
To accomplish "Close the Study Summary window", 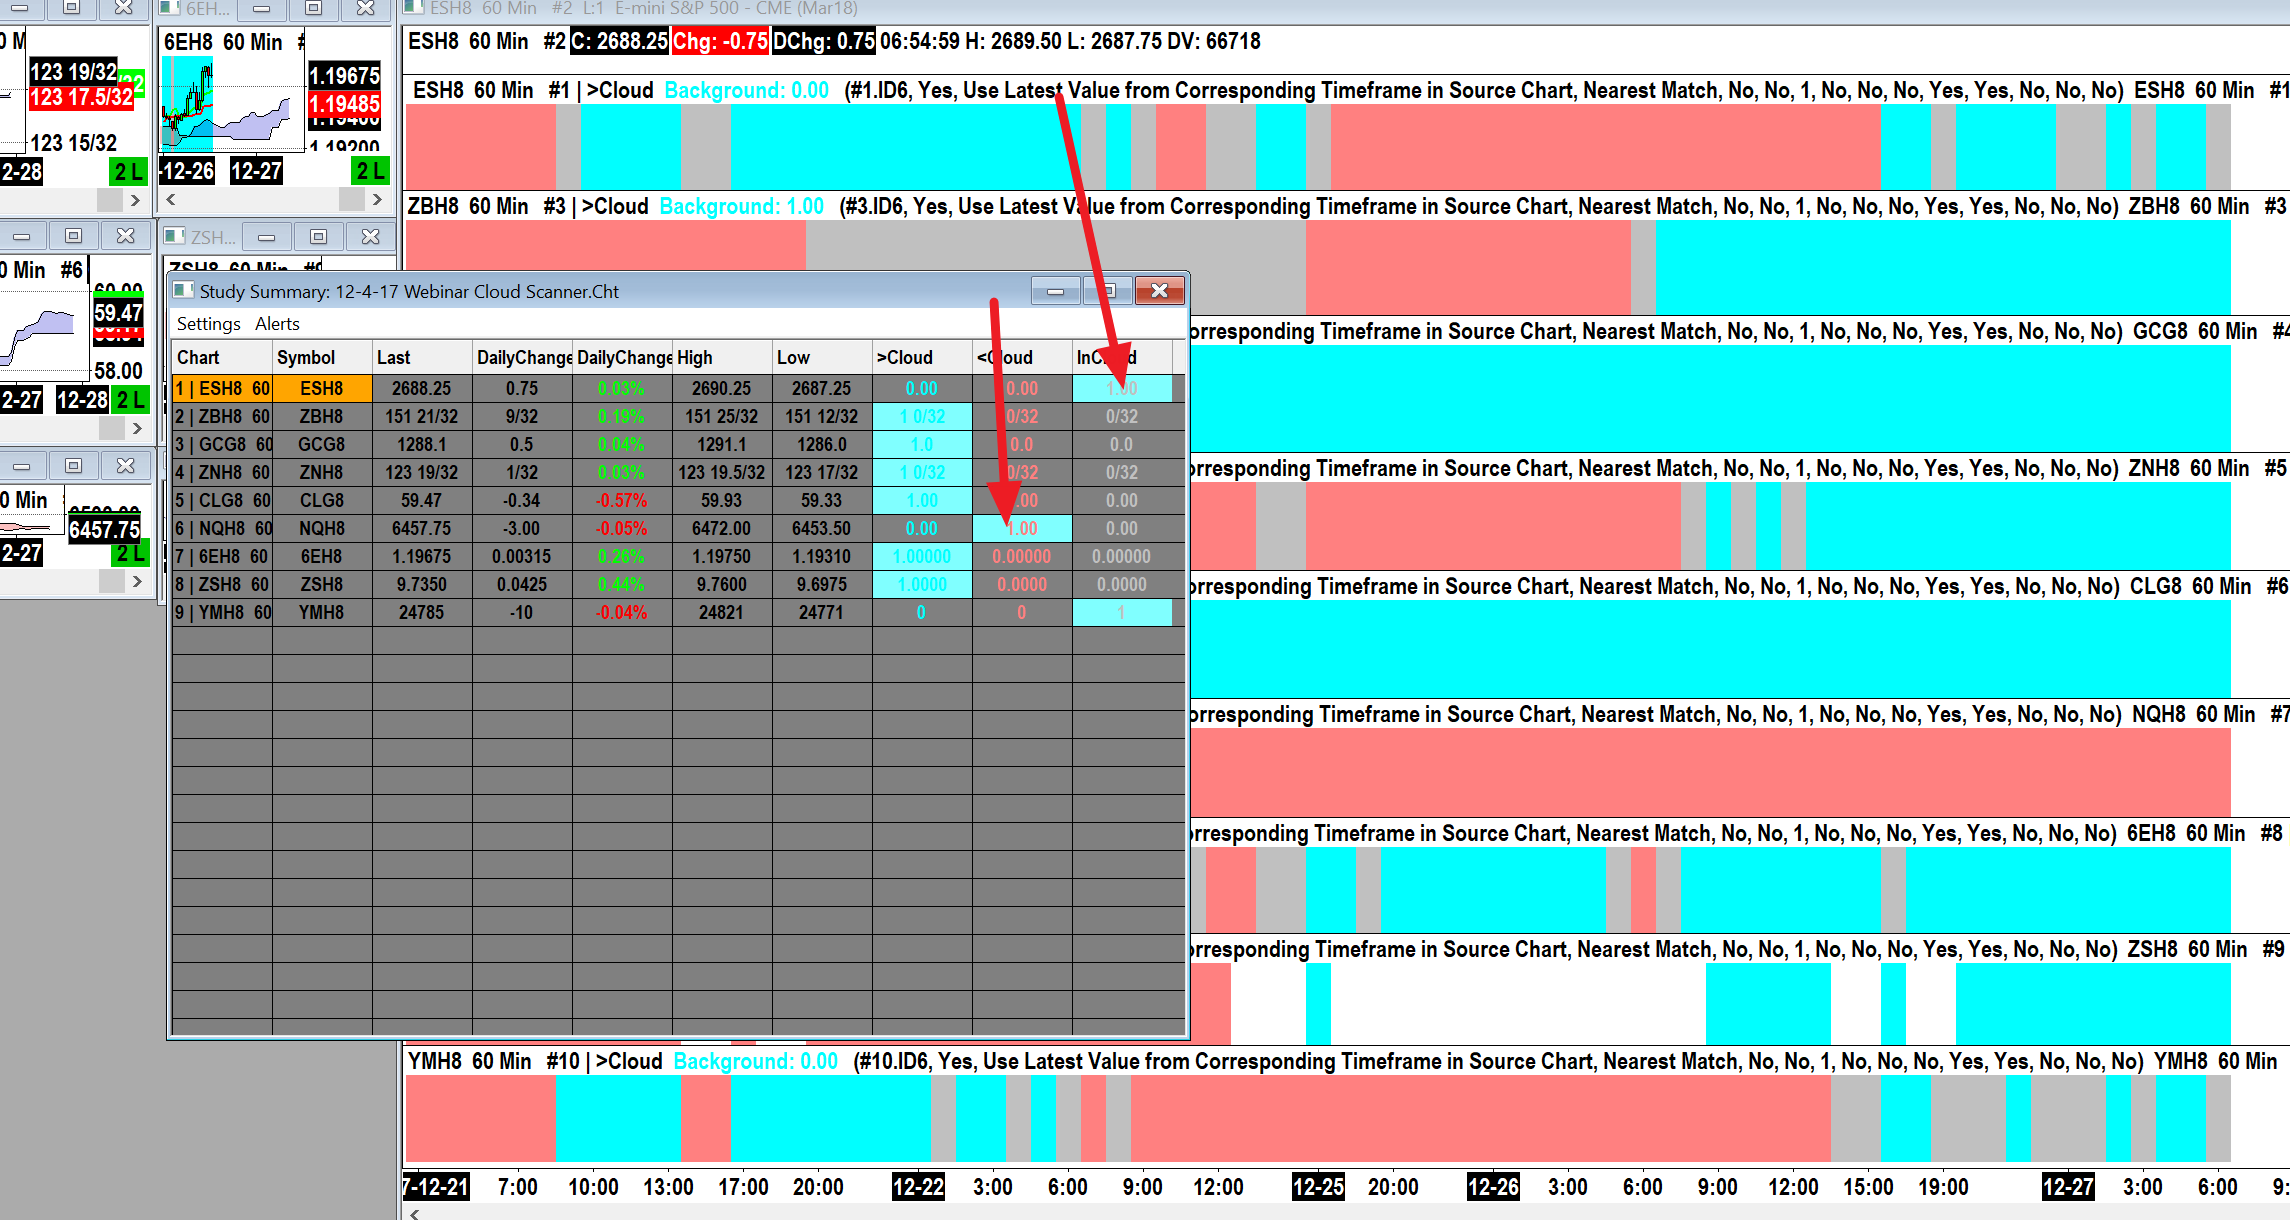I will 1159,291.
